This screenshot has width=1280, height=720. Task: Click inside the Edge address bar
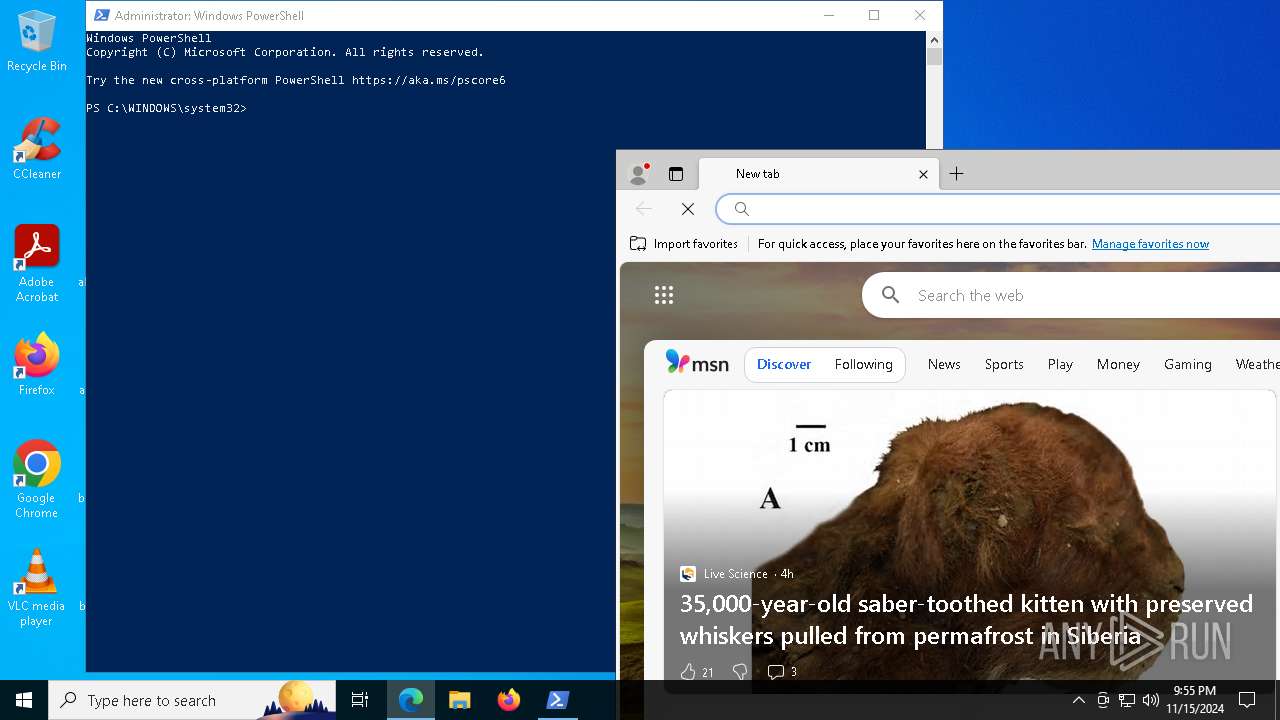coord(1000,209)
